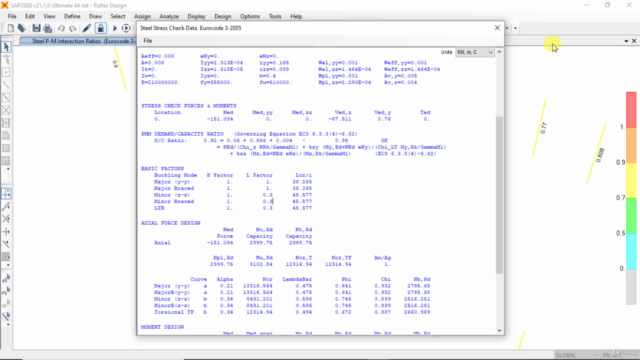Click the 'STRESS CHECK FORCES & MOMENTS' heading
Viewport: 640px width, 360px height.
pyautogui.click(x=189, y=106)
